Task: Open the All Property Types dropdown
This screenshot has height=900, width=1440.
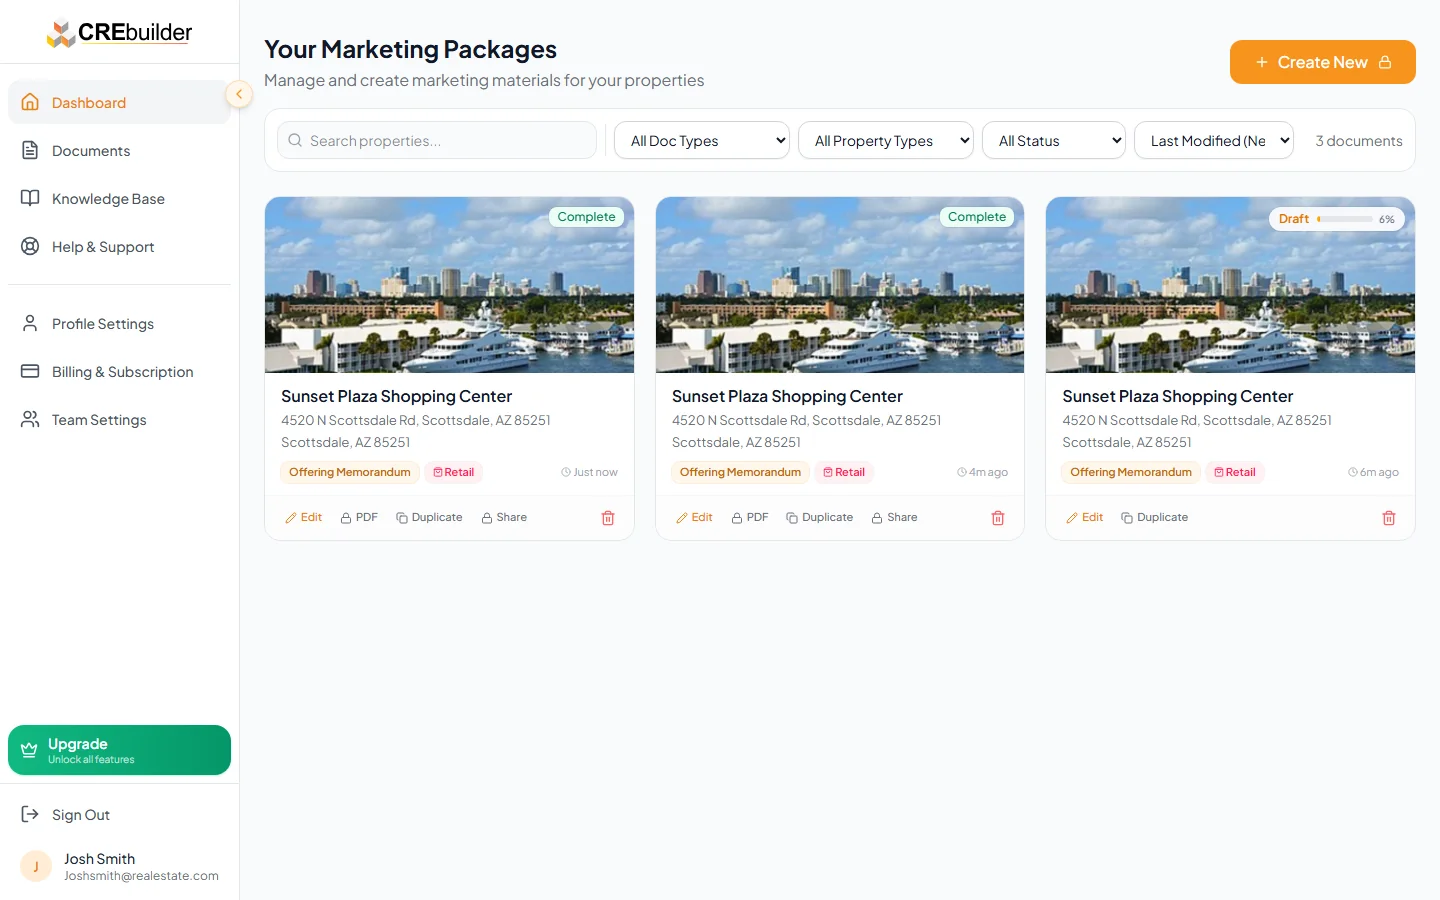Action: (x=886, y=140)
